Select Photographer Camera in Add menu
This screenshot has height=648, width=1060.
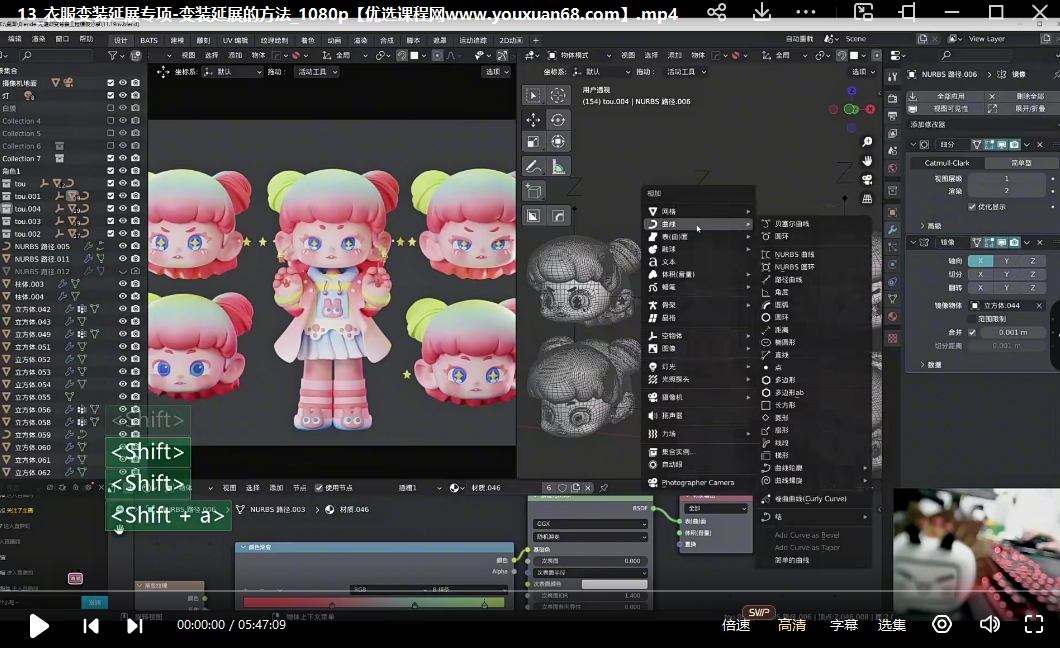698,482
